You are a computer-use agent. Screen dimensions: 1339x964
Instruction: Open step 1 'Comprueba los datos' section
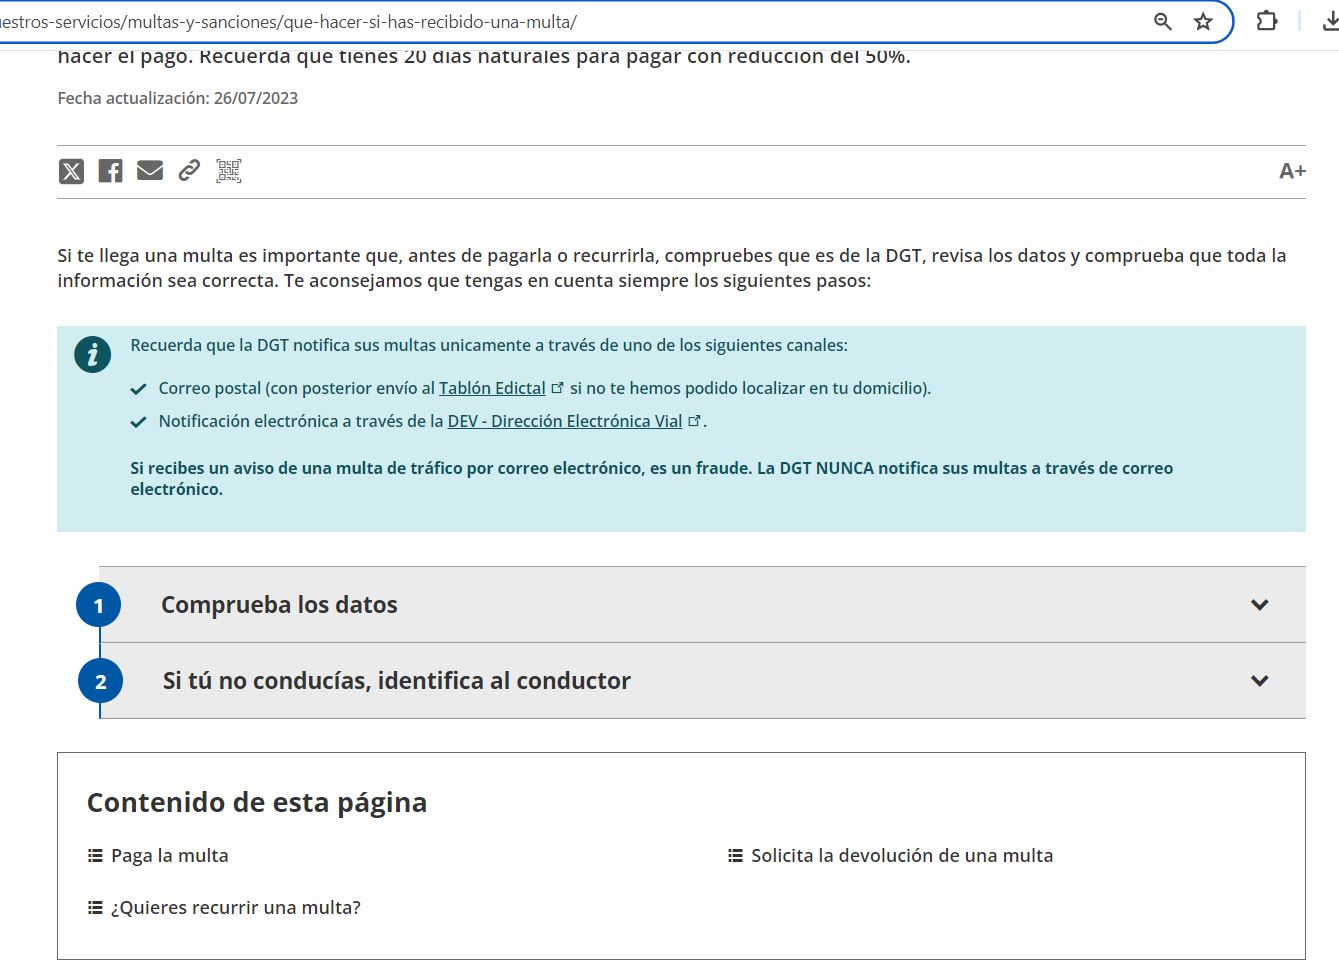279,605
